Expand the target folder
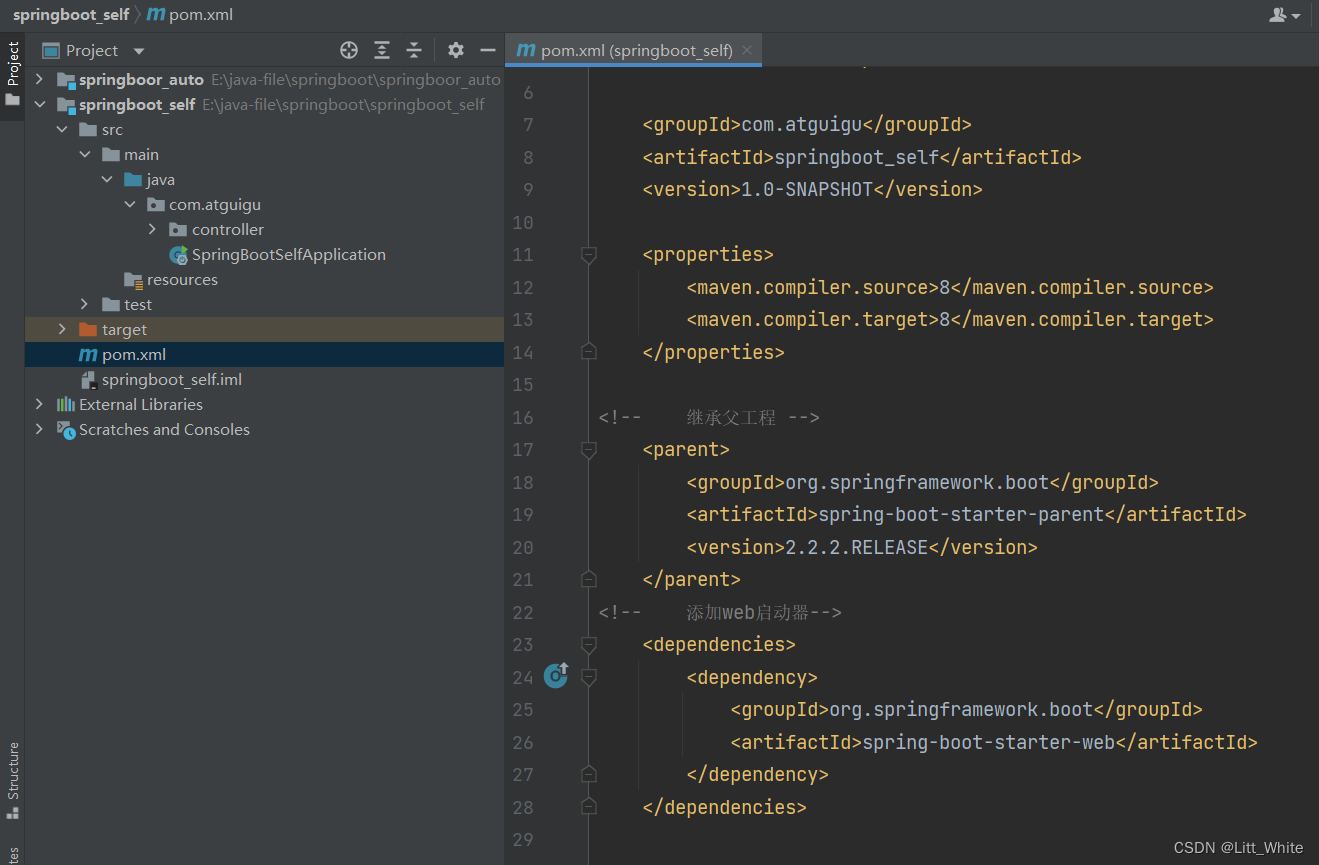This screenshot has height=865, width=1319. 62,329
